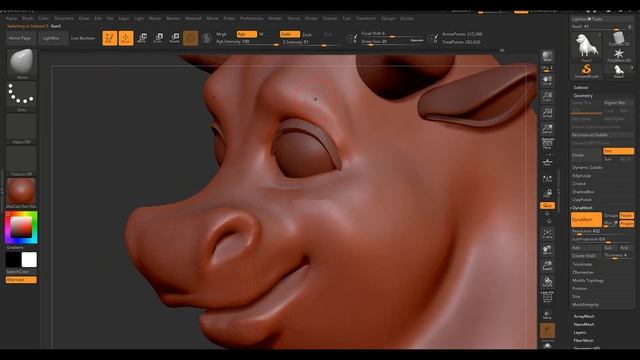Viewport: 640px width, 360px height.
Task: Click the Reconstruct Subdiv button
Action: (602, 135)
